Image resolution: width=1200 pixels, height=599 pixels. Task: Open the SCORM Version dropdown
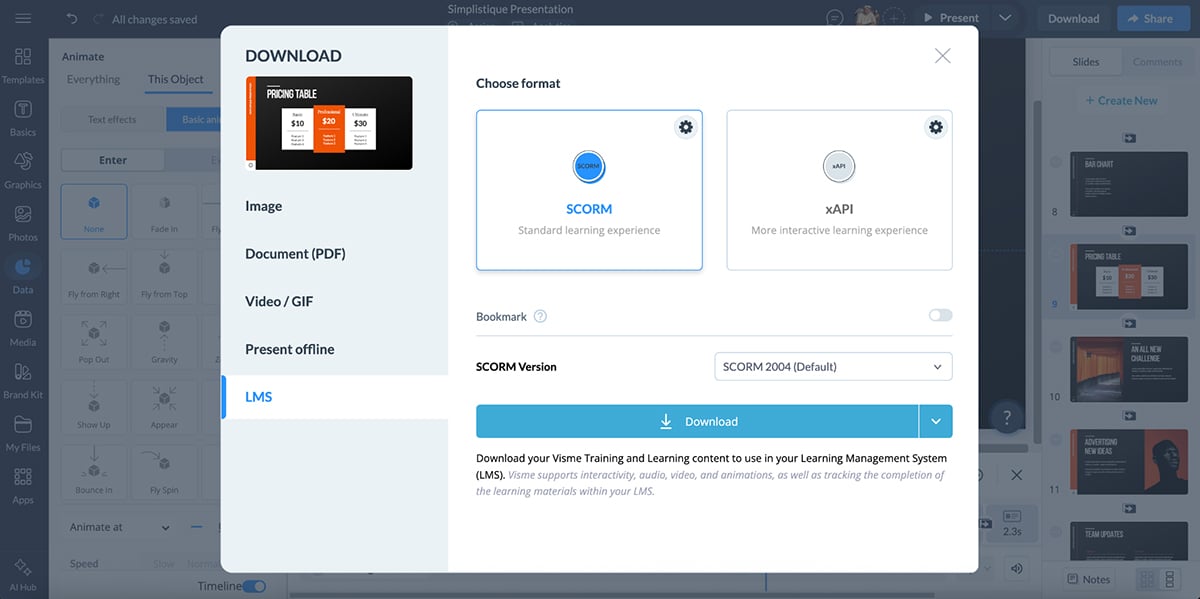click(x=832, y=366)
